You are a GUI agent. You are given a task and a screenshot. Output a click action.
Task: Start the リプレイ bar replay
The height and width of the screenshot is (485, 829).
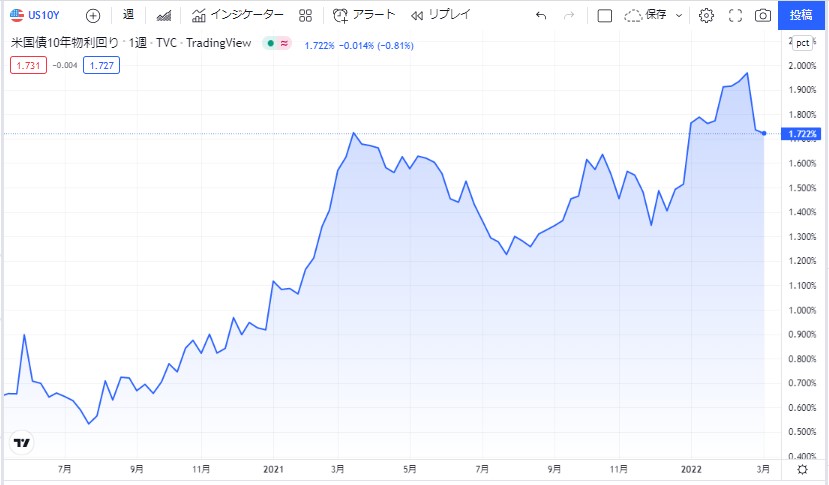pos(445,15)
